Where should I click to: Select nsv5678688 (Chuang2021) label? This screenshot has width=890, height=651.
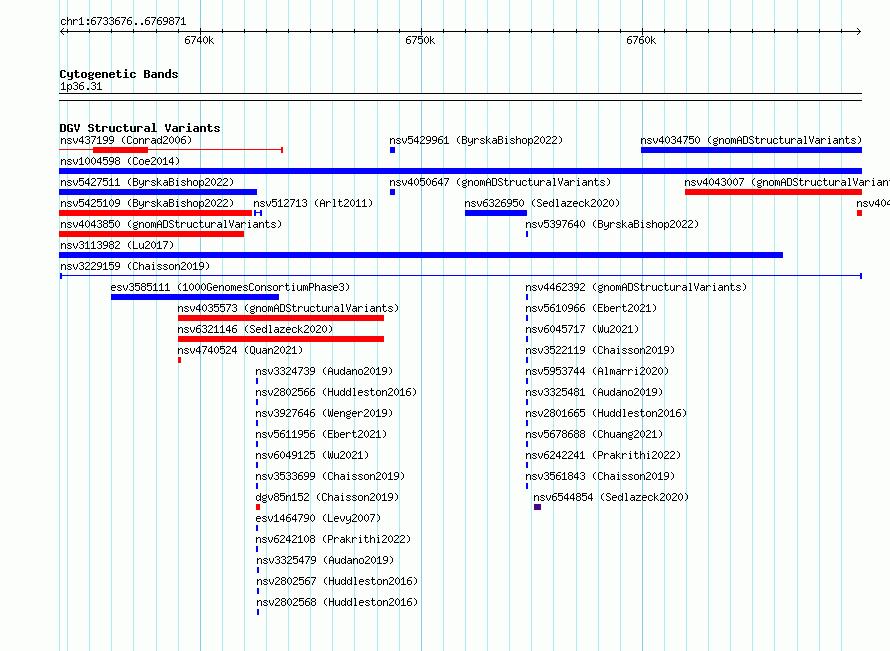pos(594,434)
